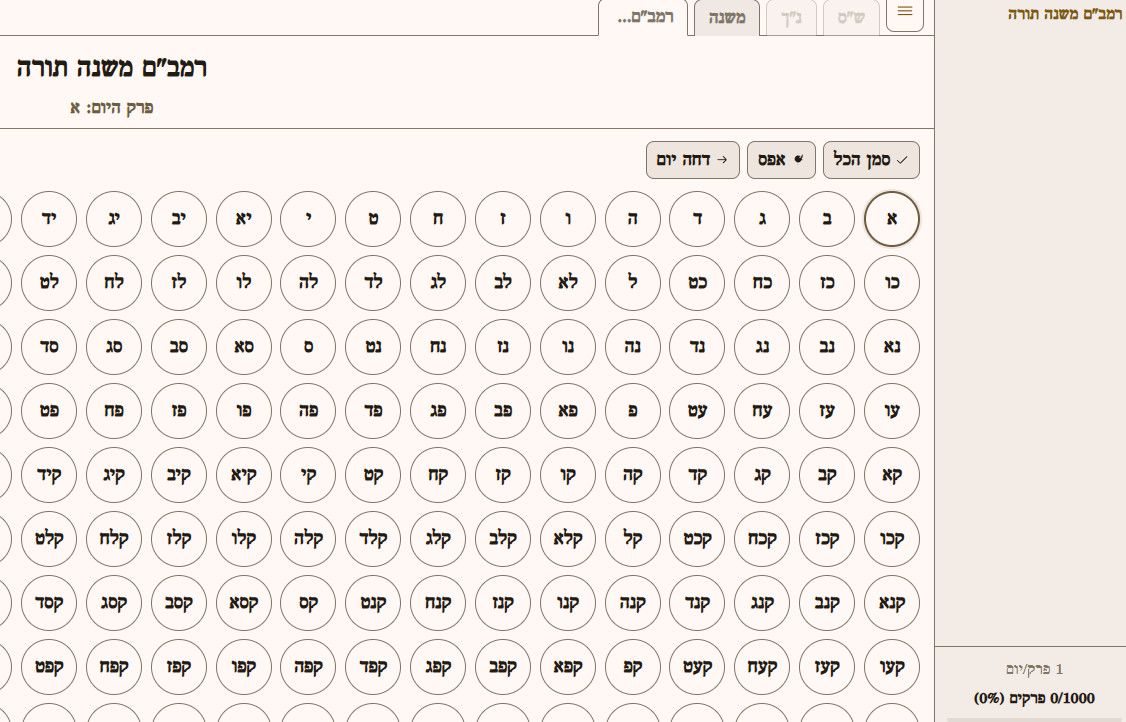
Task: Click the סמן הכל button
Action: tap(871, 159)
